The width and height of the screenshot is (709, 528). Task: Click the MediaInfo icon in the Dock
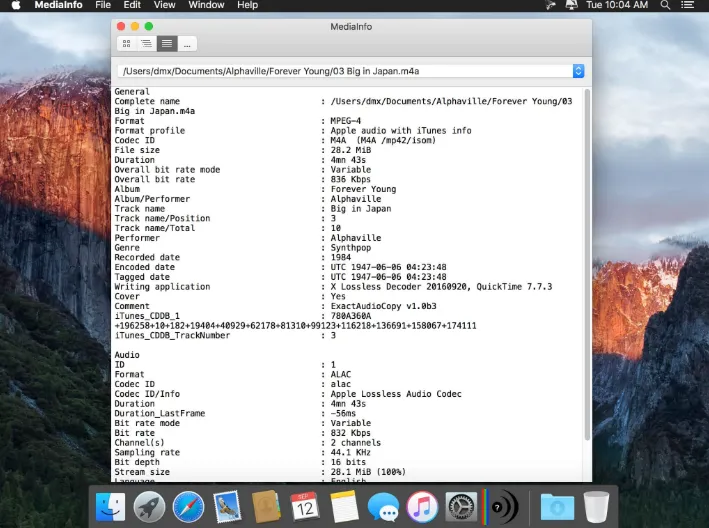pyautogui.click(x=500, y=507)
